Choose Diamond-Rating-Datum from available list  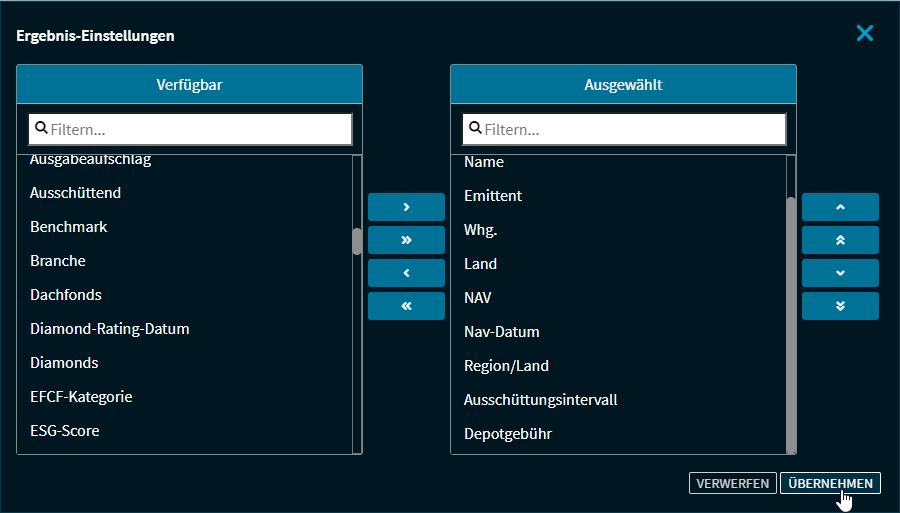(110, 329)
